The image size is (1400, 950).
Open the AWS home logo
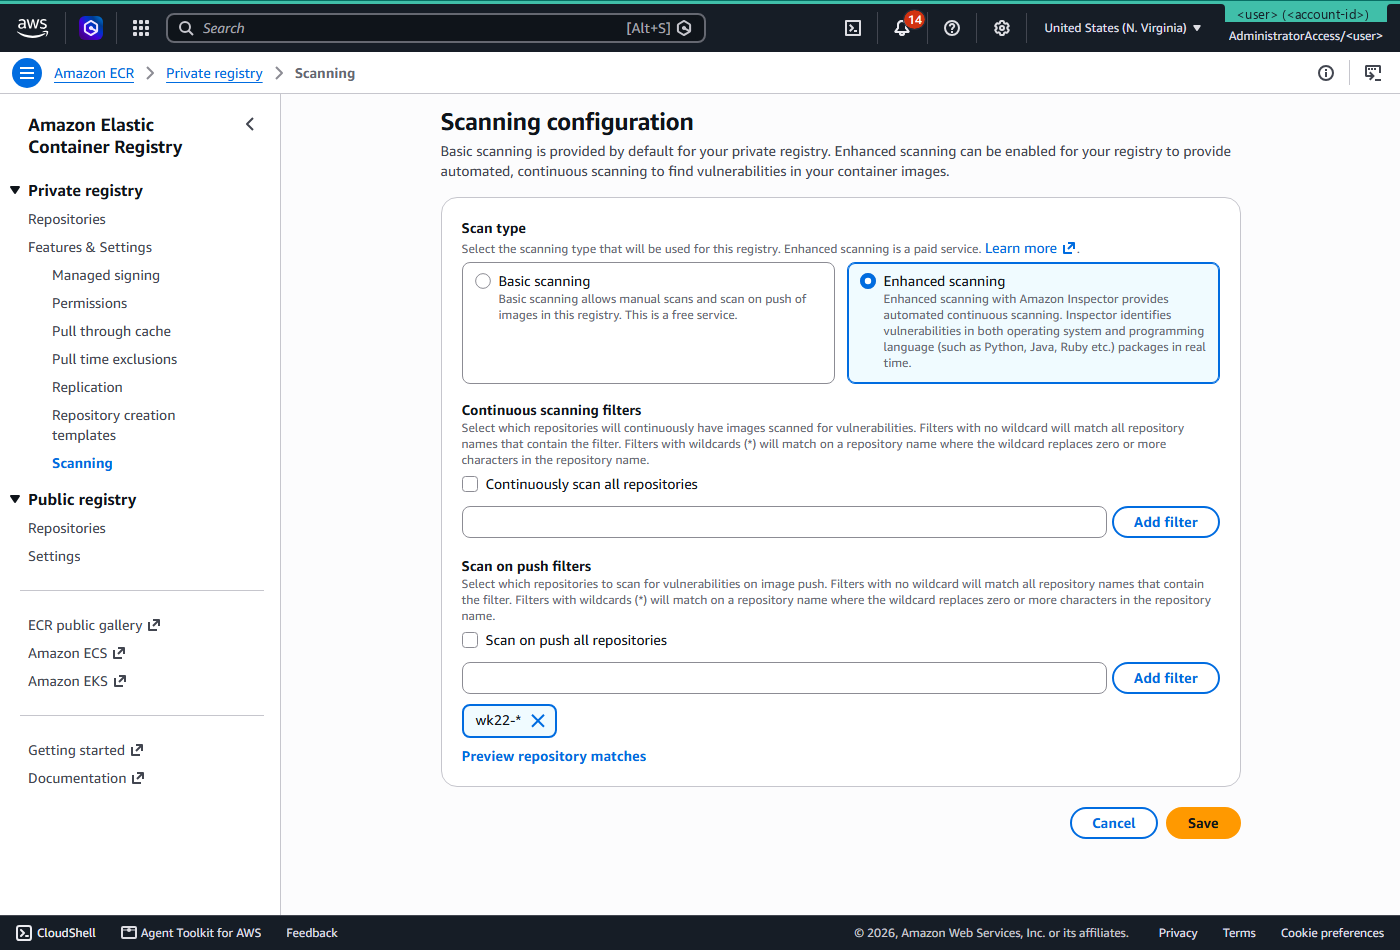click(x=32, y=28)
